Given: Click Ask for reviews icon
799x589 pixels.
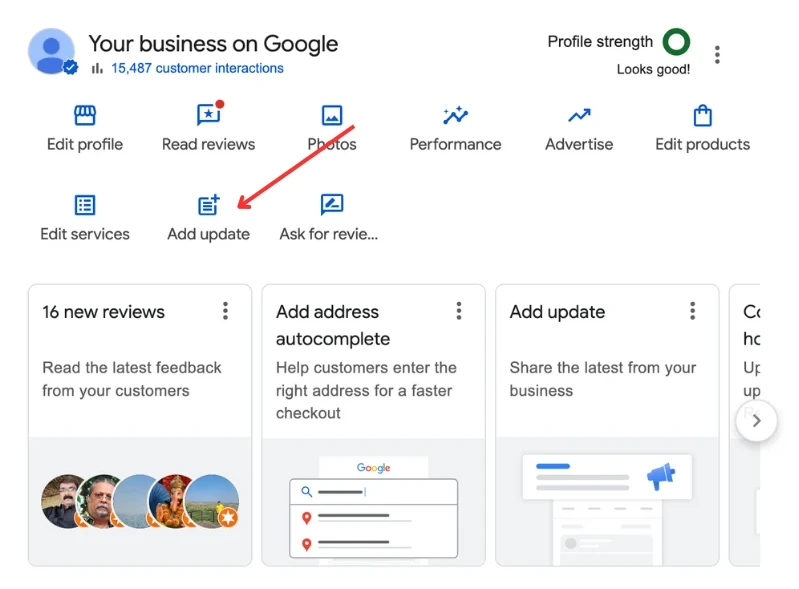Looking at the screenshot, I should (x=332, y=205).
